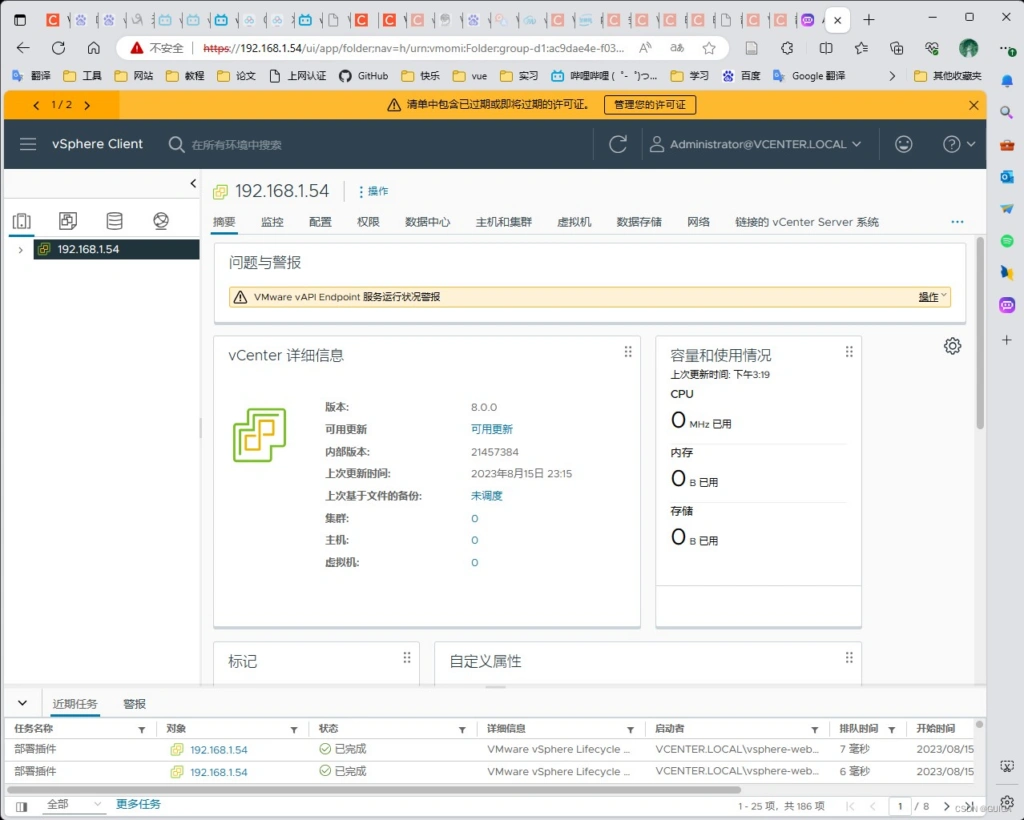The image size is (1024, 820).
Task: Open the more tabs ellipsis
Action: coord(957,222)
